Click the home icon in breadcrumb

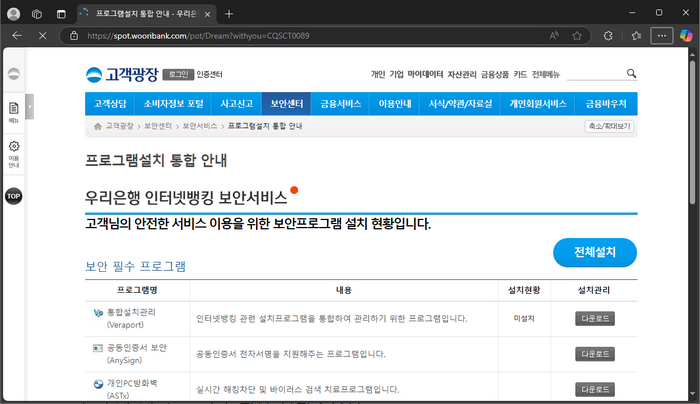[97, 127]
